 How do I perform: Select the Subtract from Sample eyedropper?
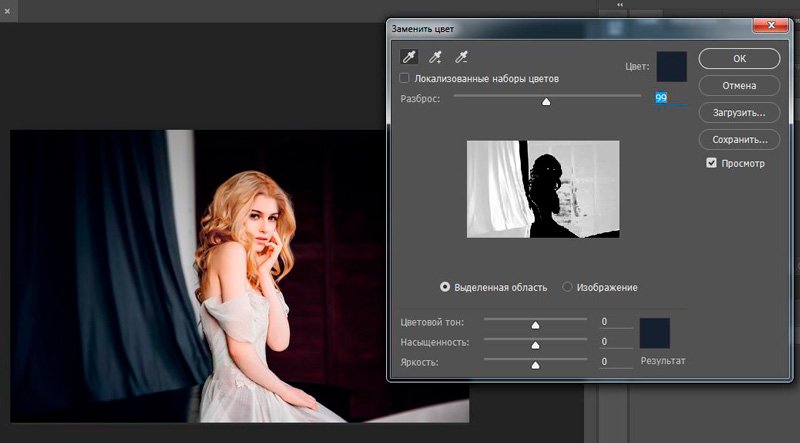(462, 57)
